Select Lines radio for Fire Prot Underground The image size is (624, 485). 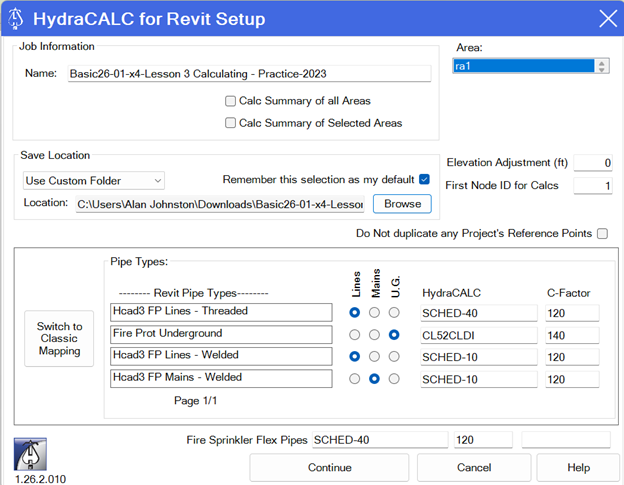coord(355,335)
